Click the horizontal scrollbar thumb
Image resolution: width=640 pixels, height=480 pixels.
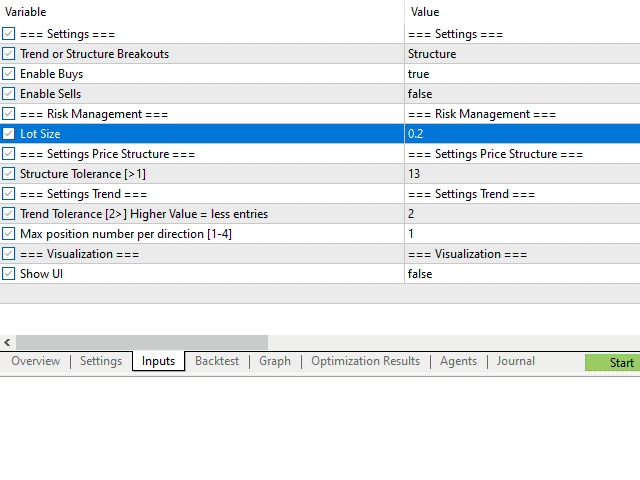click(142, 342)
